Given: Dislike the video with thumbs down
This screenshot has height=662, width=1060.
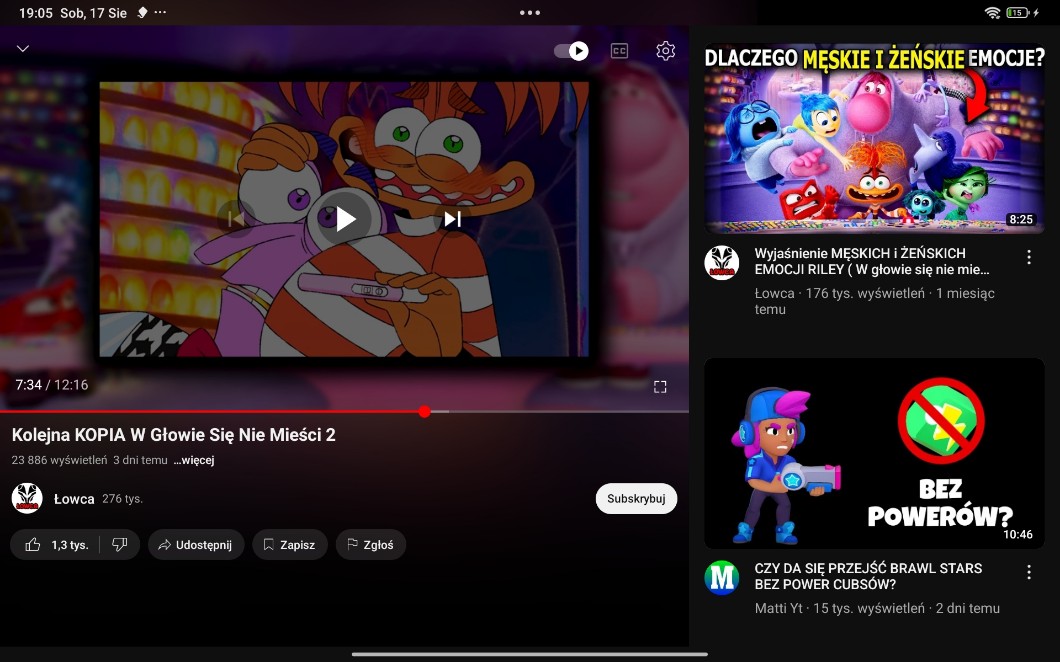Looking at the screenshot, I should [x=119, y=545].
